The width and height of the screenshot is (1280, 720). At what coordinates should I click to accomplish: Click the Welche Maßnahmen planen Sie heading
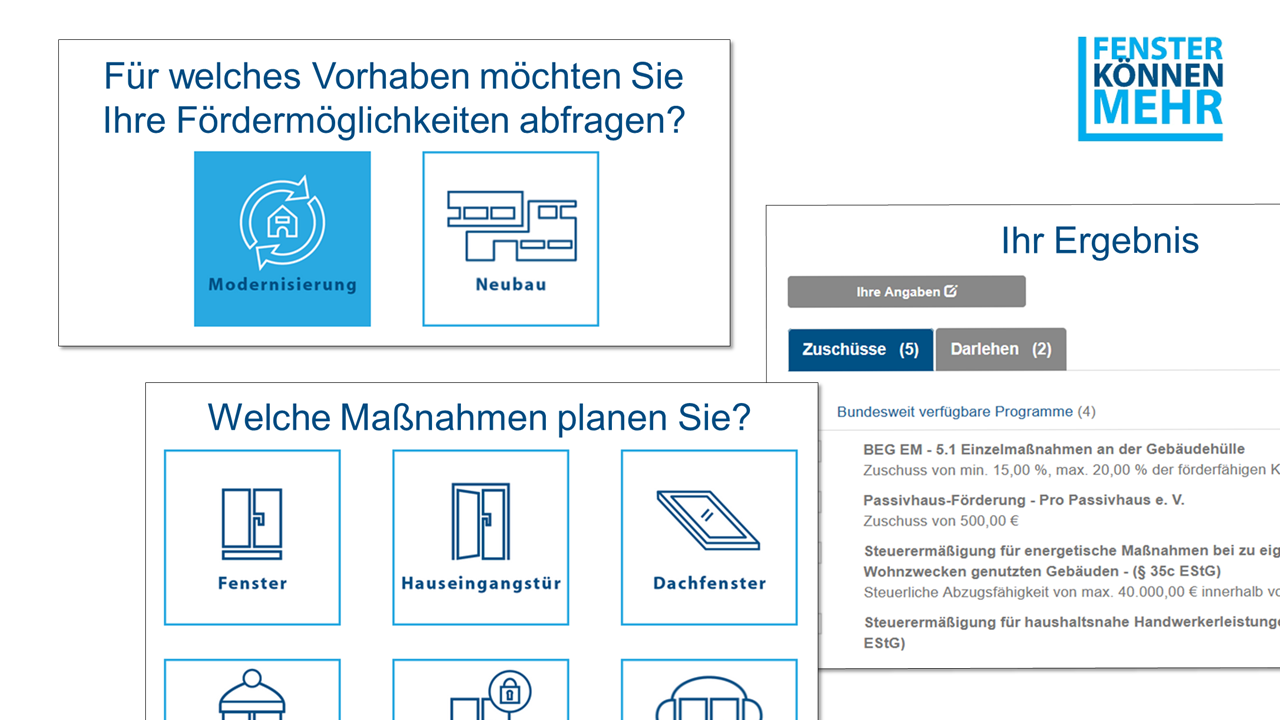(479, 417)
